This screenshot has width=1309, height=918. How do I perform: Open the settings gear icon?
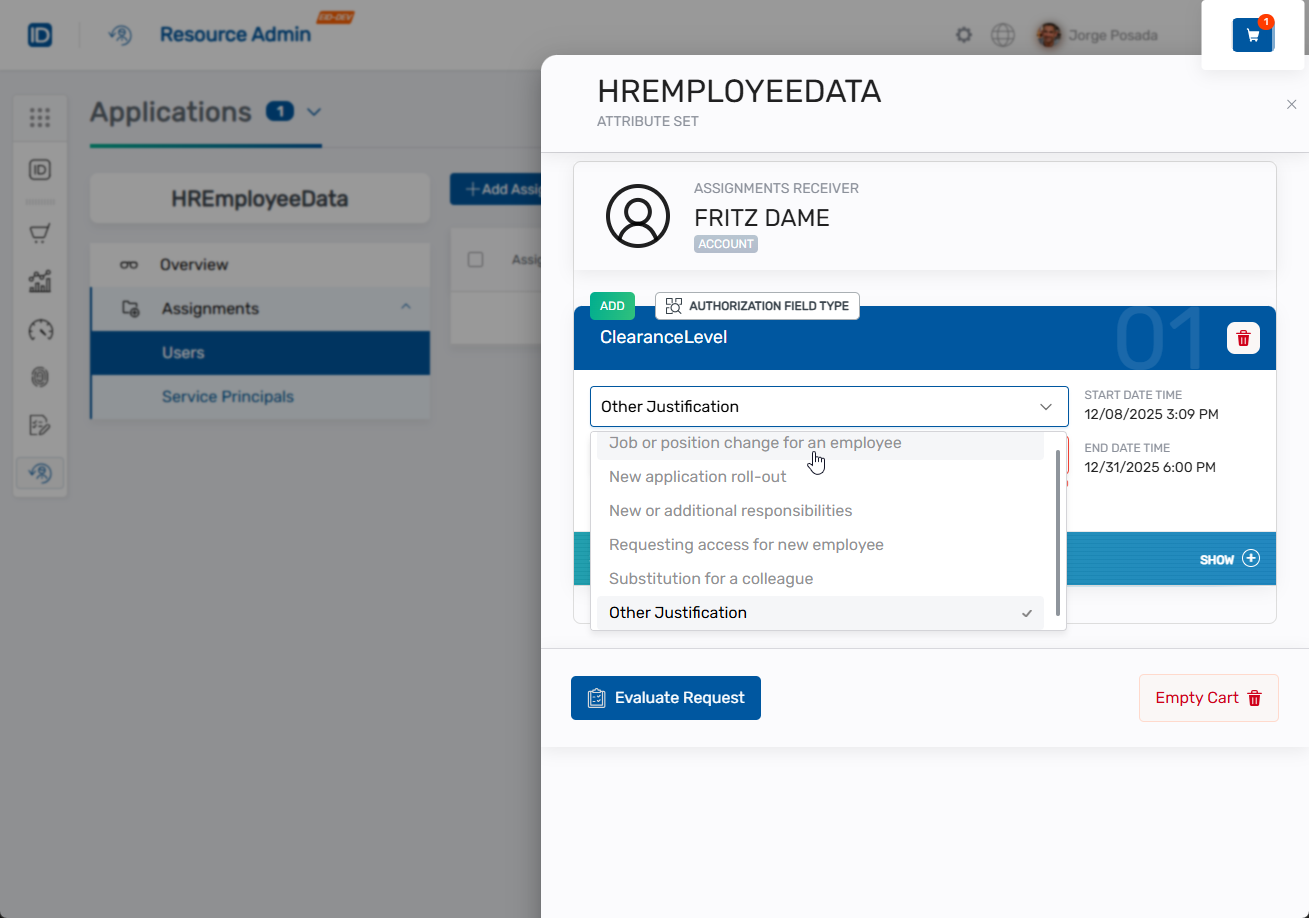(x=964, y=35)
